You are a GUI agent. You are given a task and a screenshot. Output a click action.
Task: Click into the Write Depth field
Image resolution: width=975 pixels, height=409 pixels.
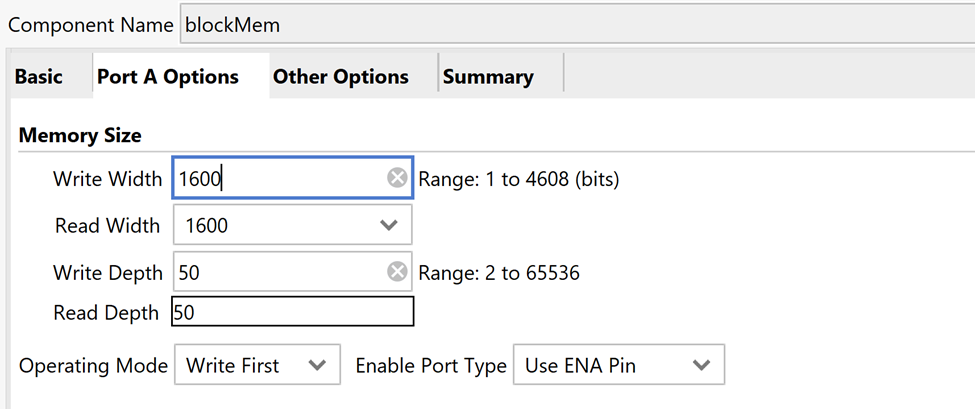click(x=280, y=272)
